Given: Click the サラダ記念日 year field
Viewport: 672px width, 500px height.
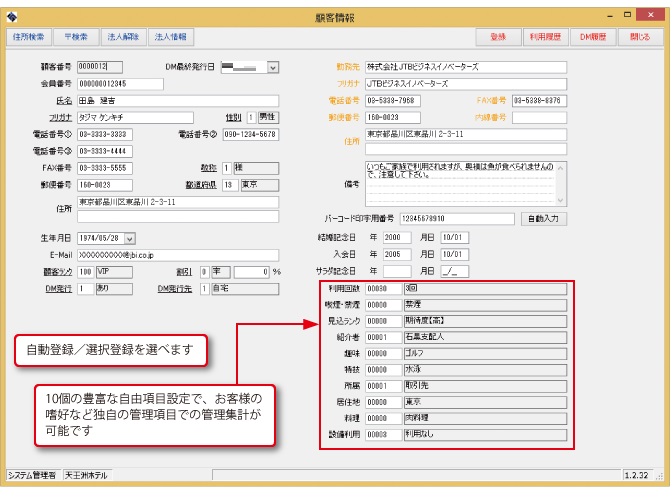Looking at the screenshot, I should point(397,272).
